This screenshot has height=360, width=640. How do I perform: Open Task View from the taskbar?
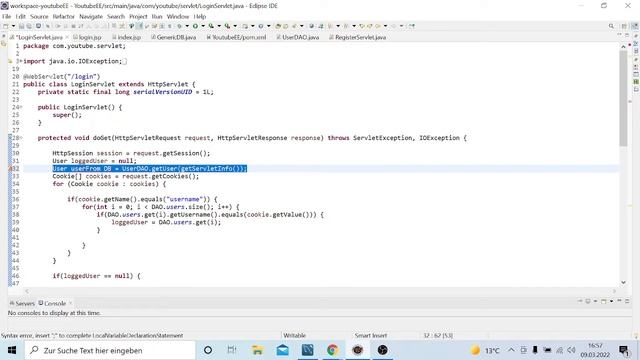click(232, 350)
